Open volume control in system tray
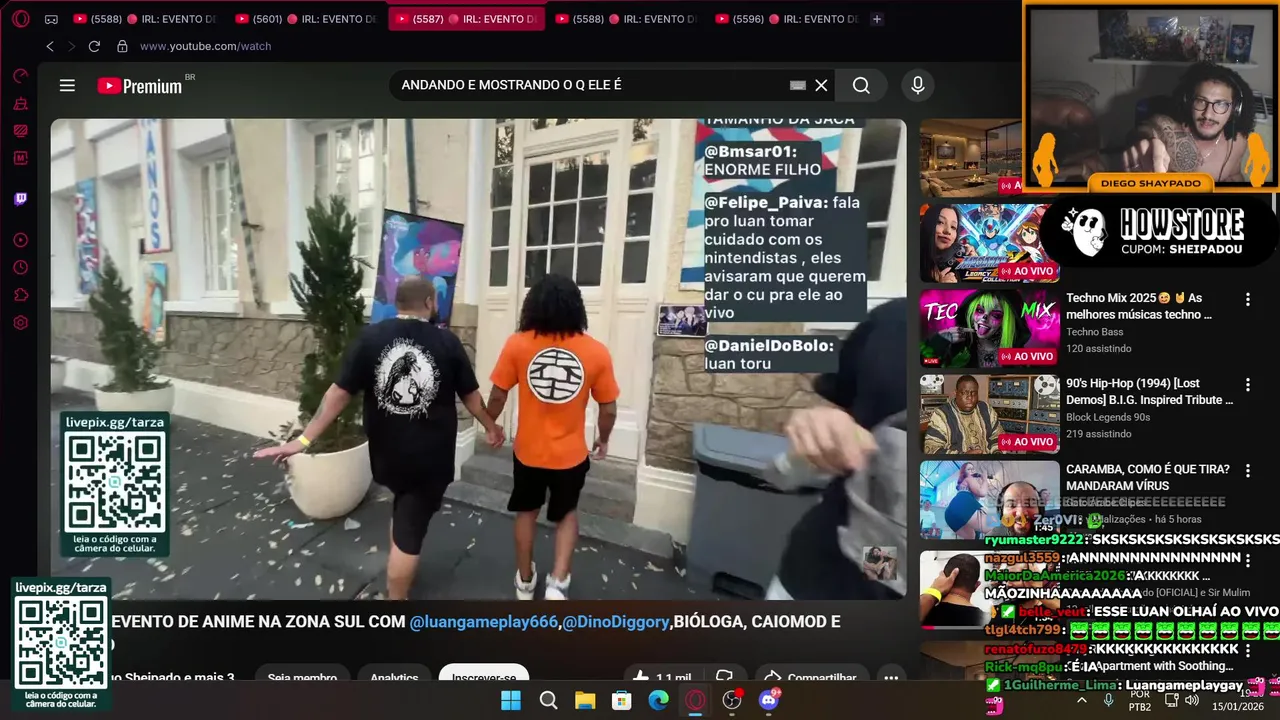This screenshot has height=720, width=1280. coord(1191,700)
